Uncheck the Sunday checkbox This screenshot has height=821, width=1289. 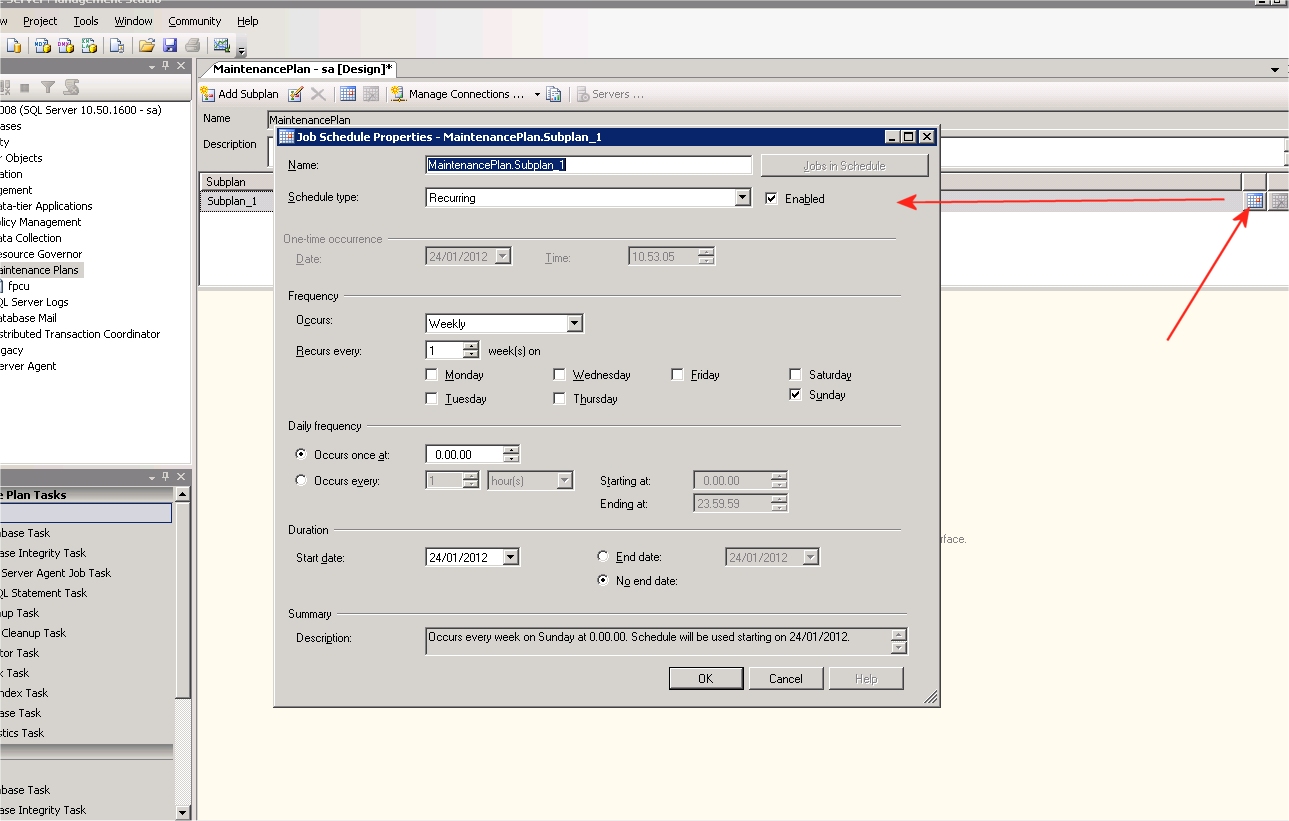pyautogui.click(x=796, y=395)
